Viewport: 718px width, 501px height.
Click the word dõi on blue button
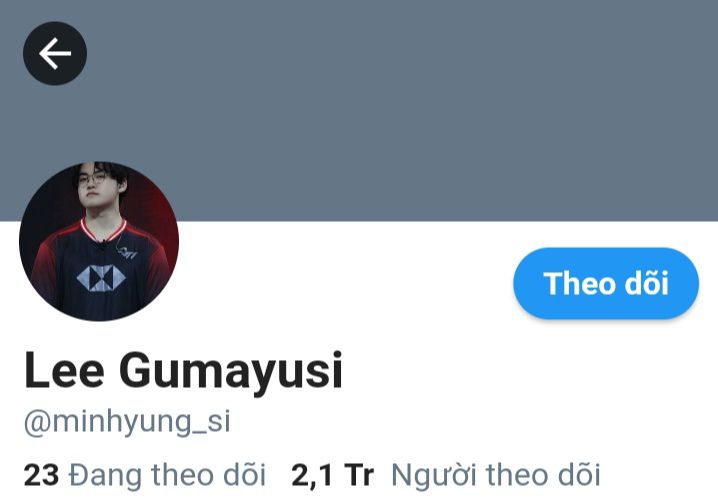tap(647, 283)
